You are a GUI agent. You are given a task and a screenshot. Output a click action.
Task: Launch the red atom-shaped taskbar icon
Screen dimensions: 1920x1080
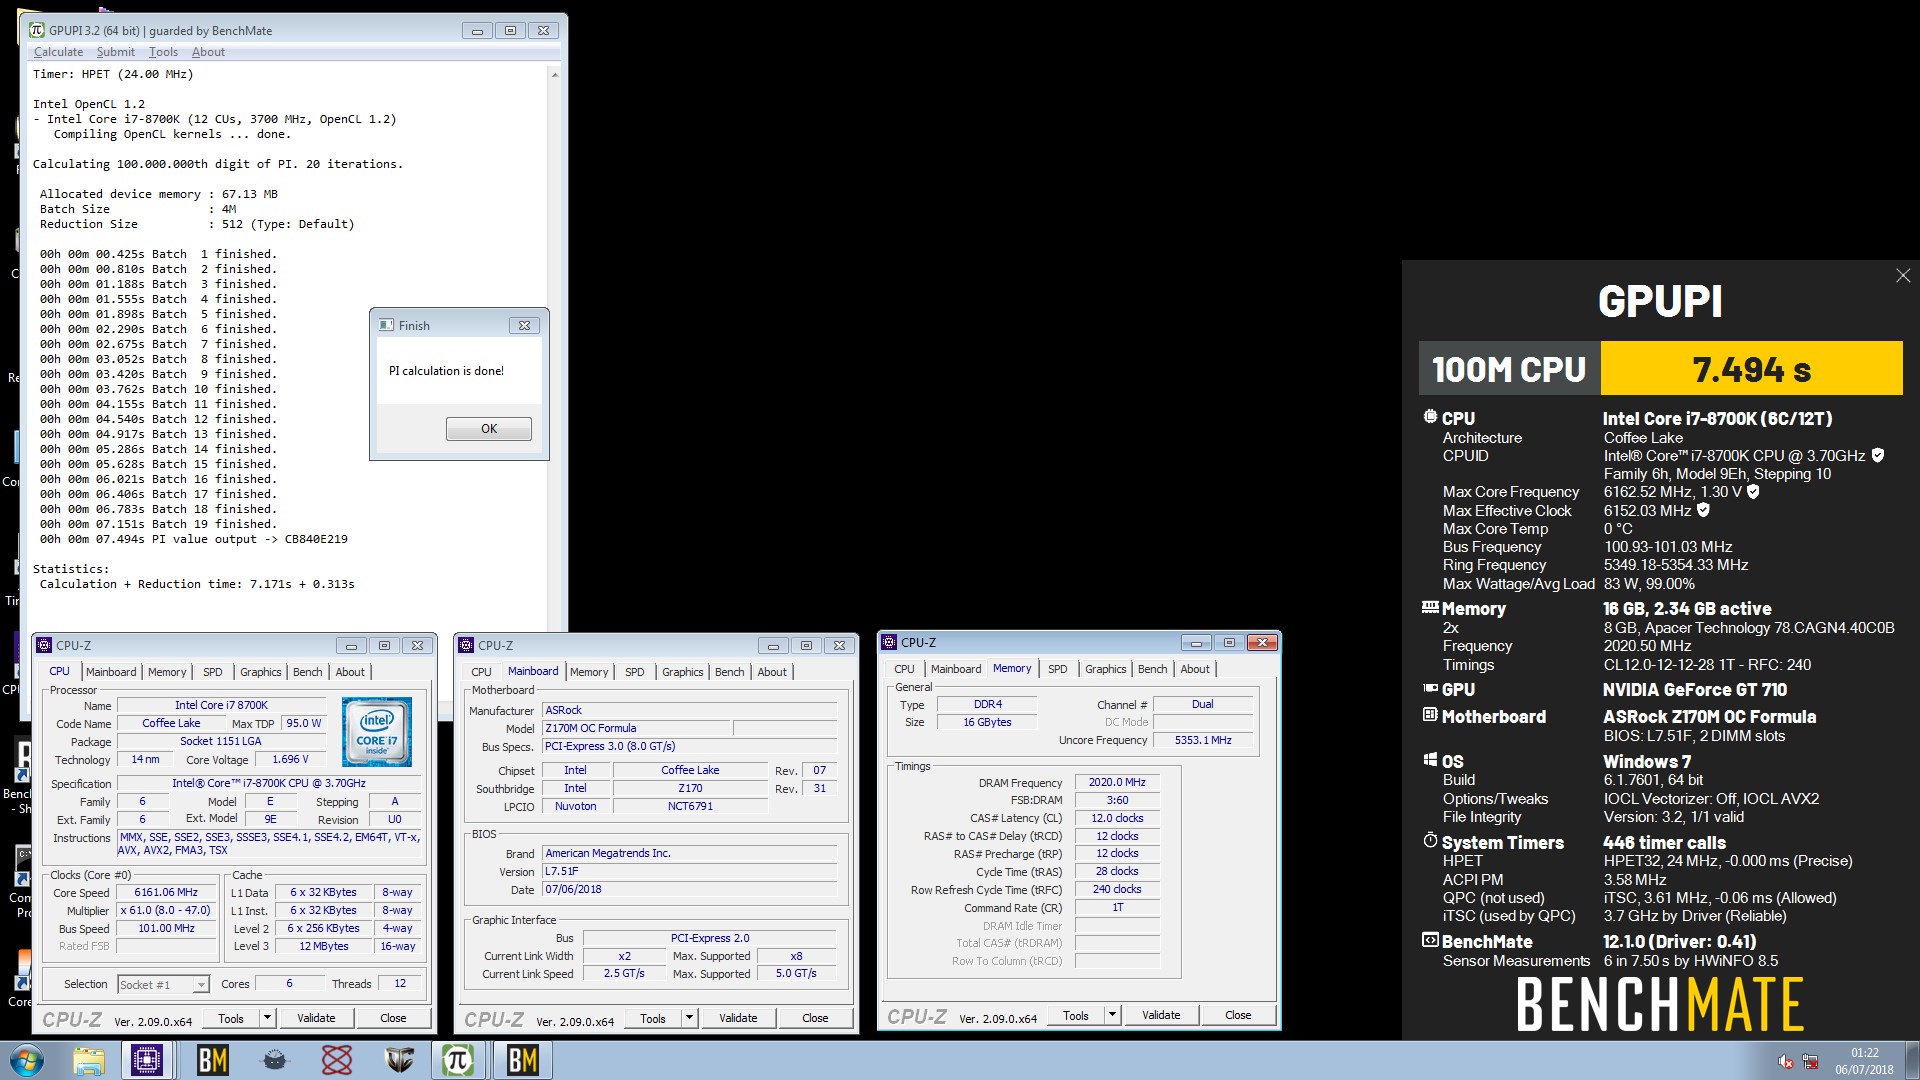(337, 1060)
